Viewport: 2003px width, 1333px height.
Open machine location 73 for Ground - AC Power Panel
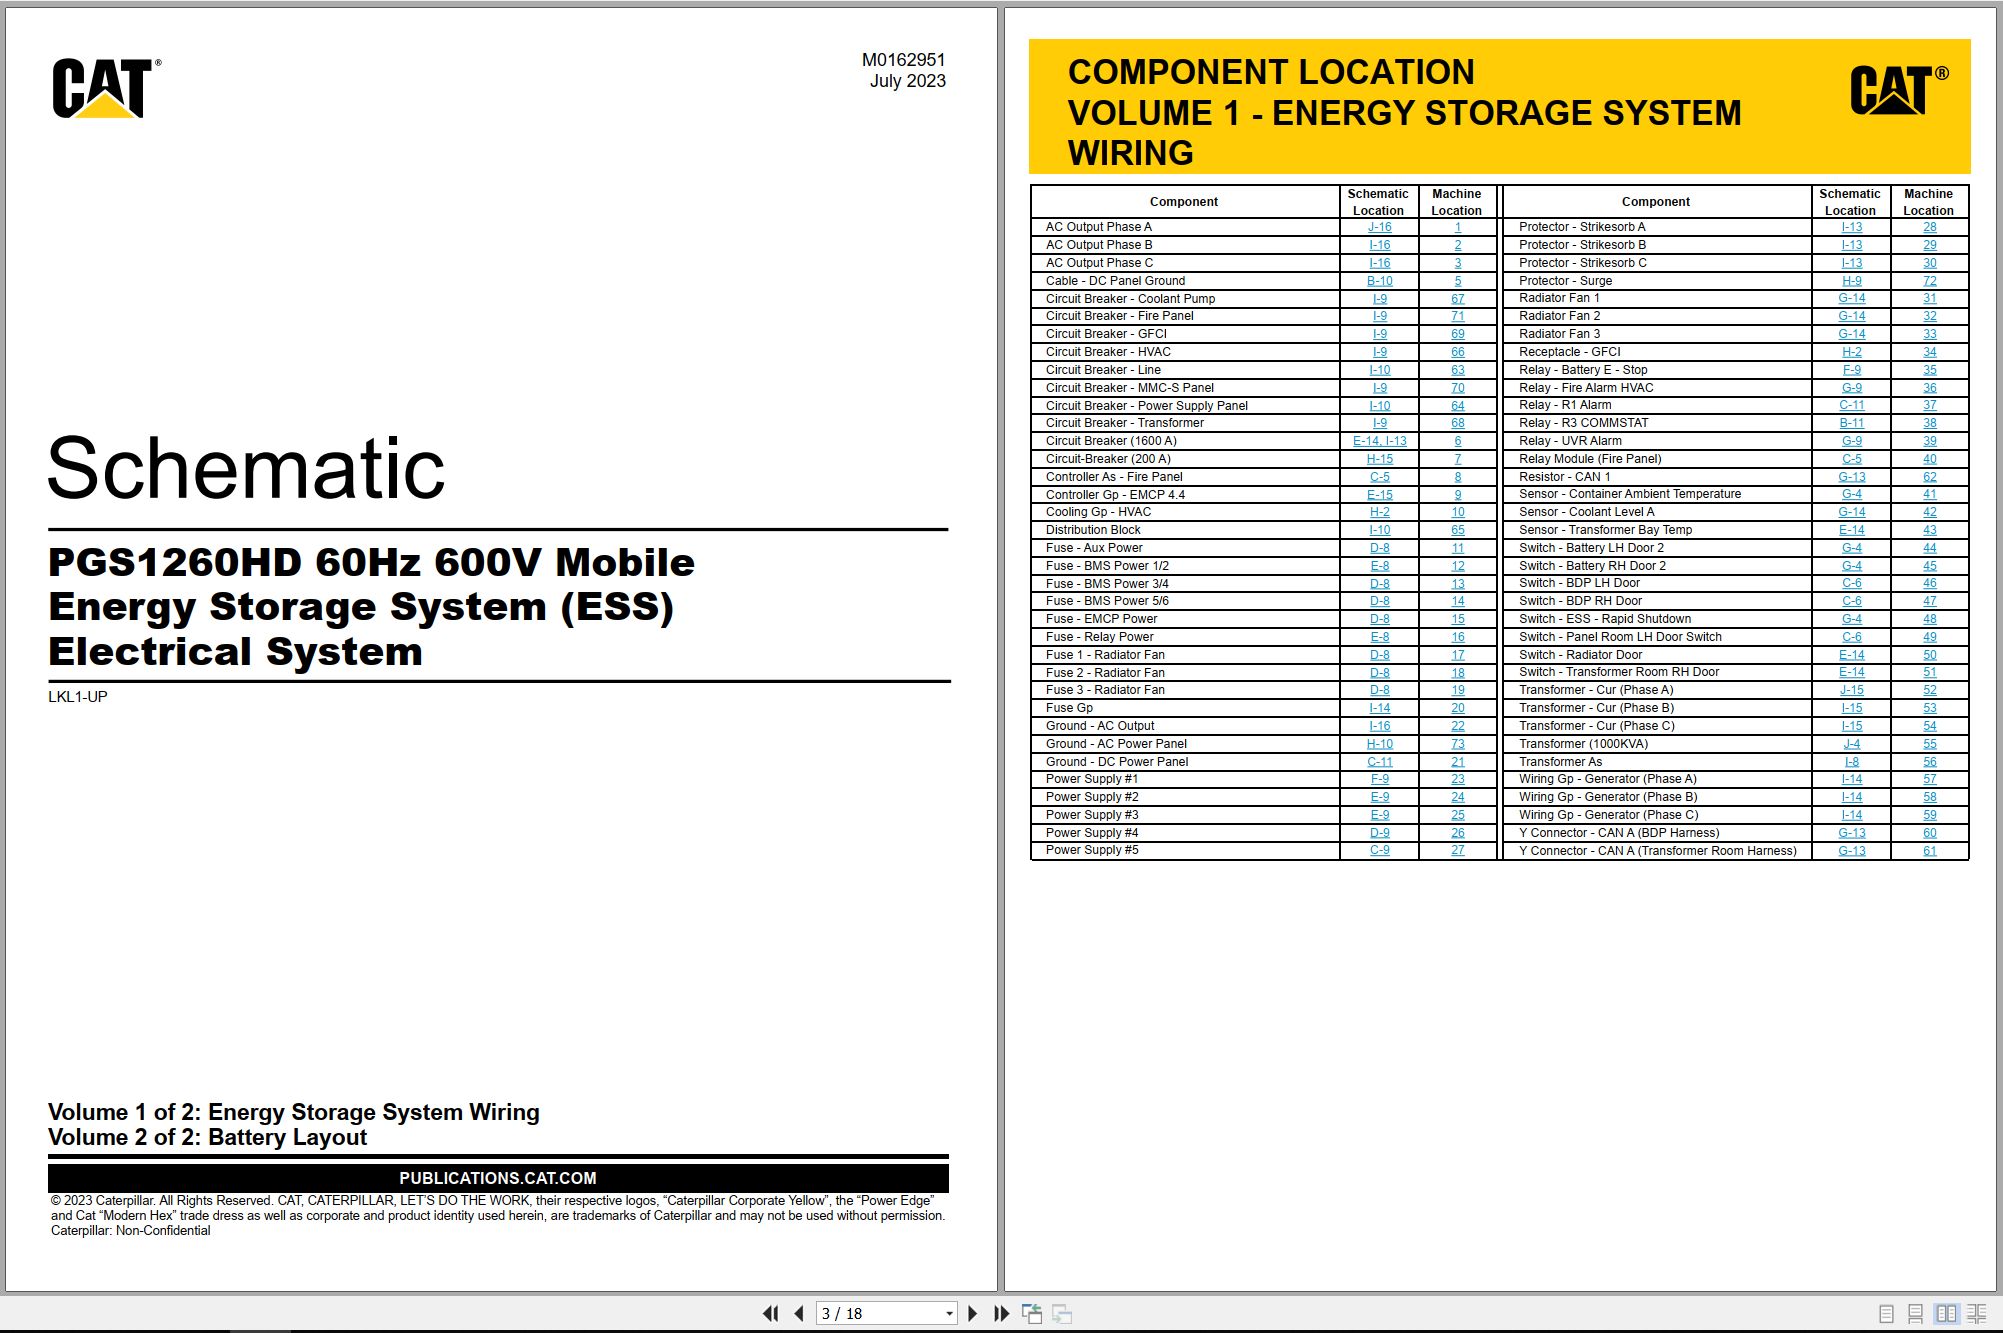click(1458, 744)
